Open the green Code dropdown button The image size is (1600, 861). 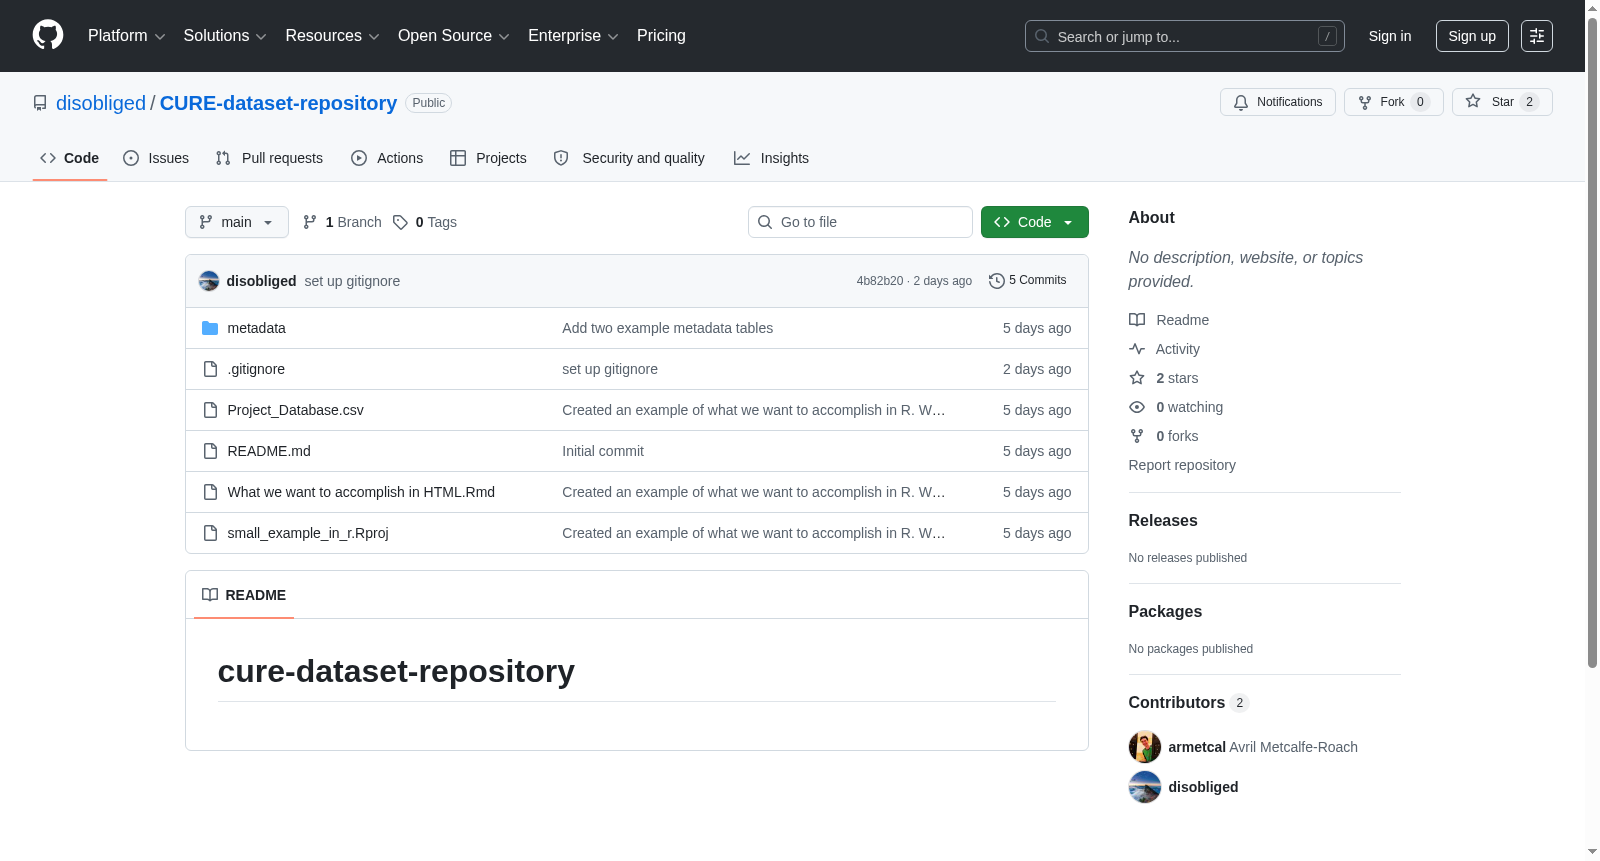click(1035, 222)
